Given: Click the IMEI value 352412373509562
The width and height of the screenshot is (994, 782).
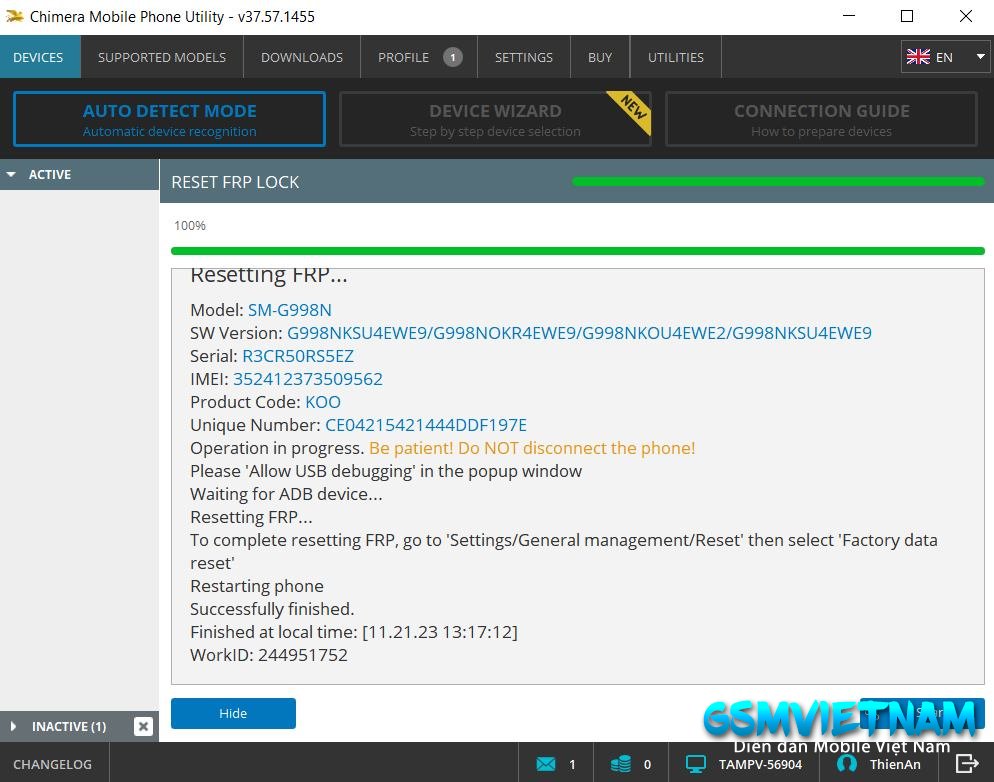Looking at the screenshot, I should [308, 379].
